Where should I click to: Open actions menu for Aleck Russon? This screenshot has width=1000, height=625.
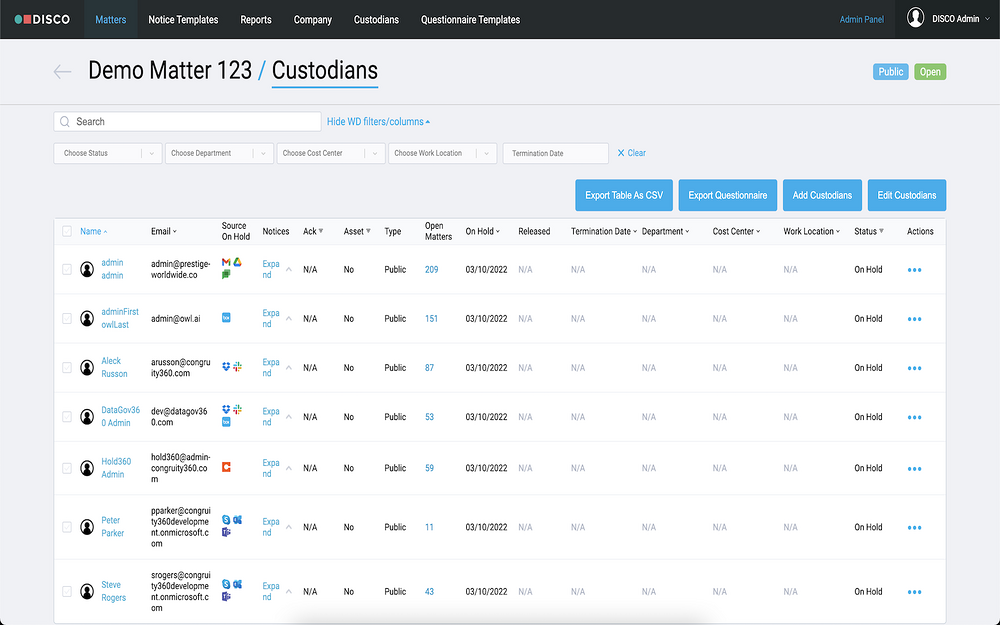coord(914,368)
